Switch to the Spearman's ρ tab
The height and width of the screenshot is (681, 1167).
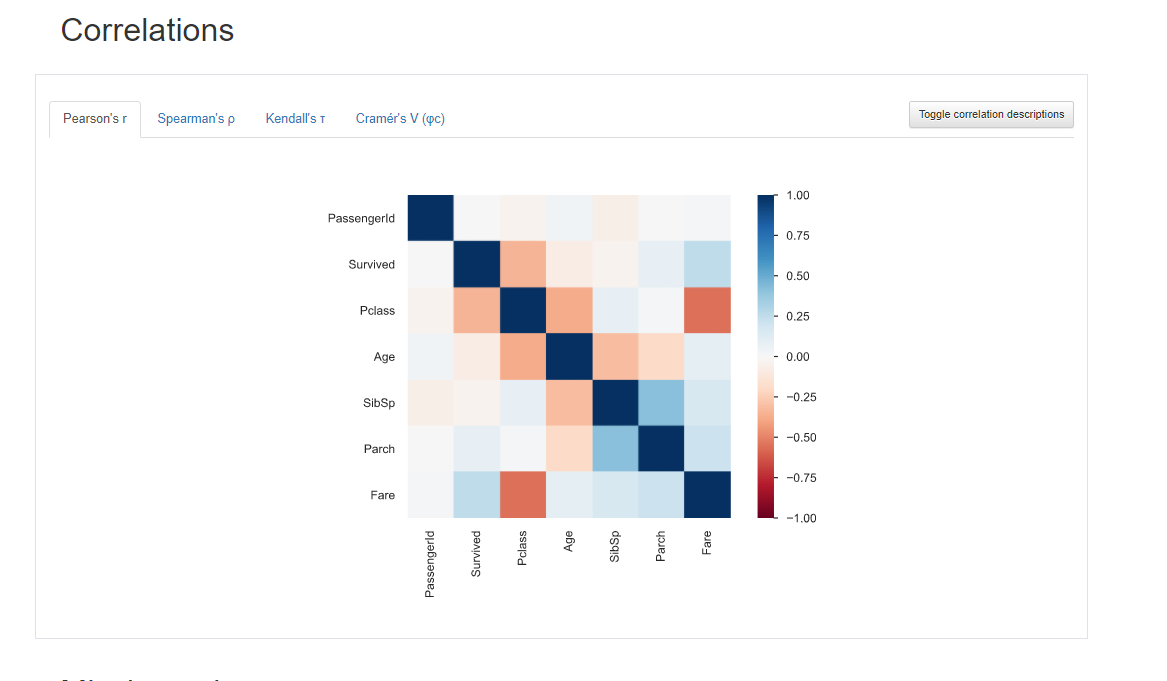[x=196, y=118]
